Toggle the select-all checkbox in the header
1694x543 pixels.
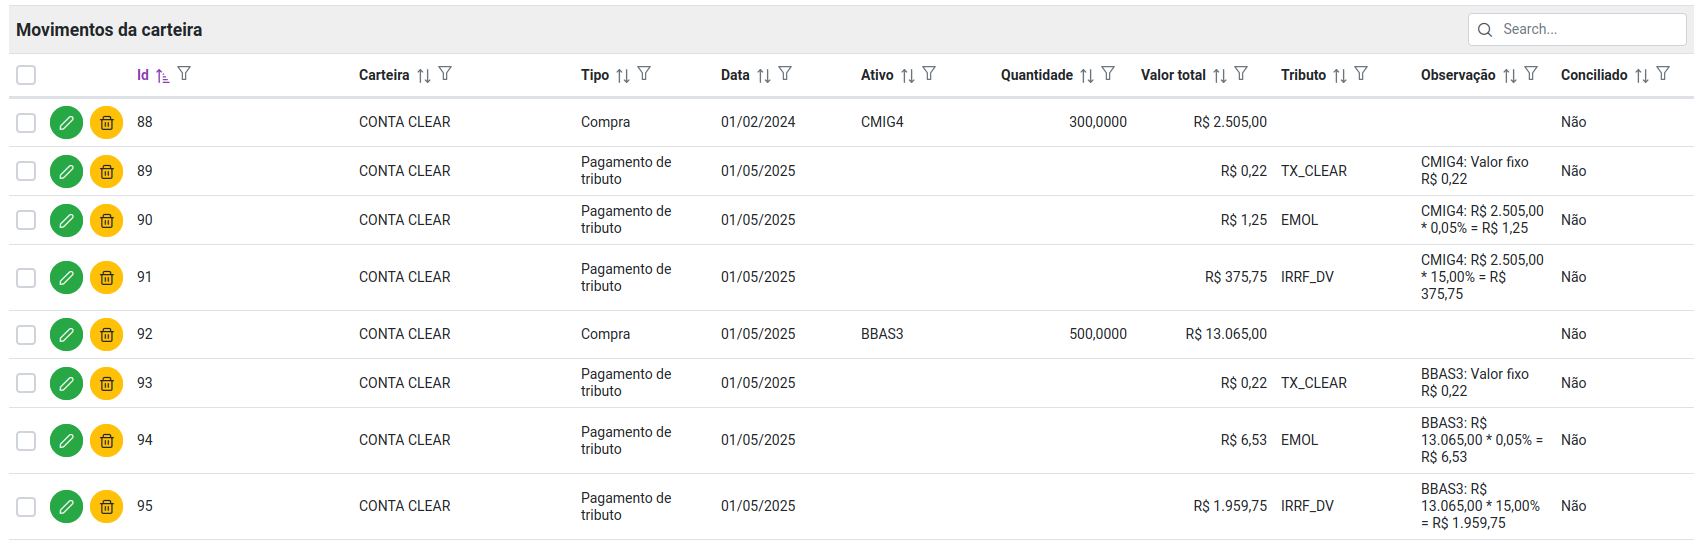pyautogui.click(x=26, y=75)
